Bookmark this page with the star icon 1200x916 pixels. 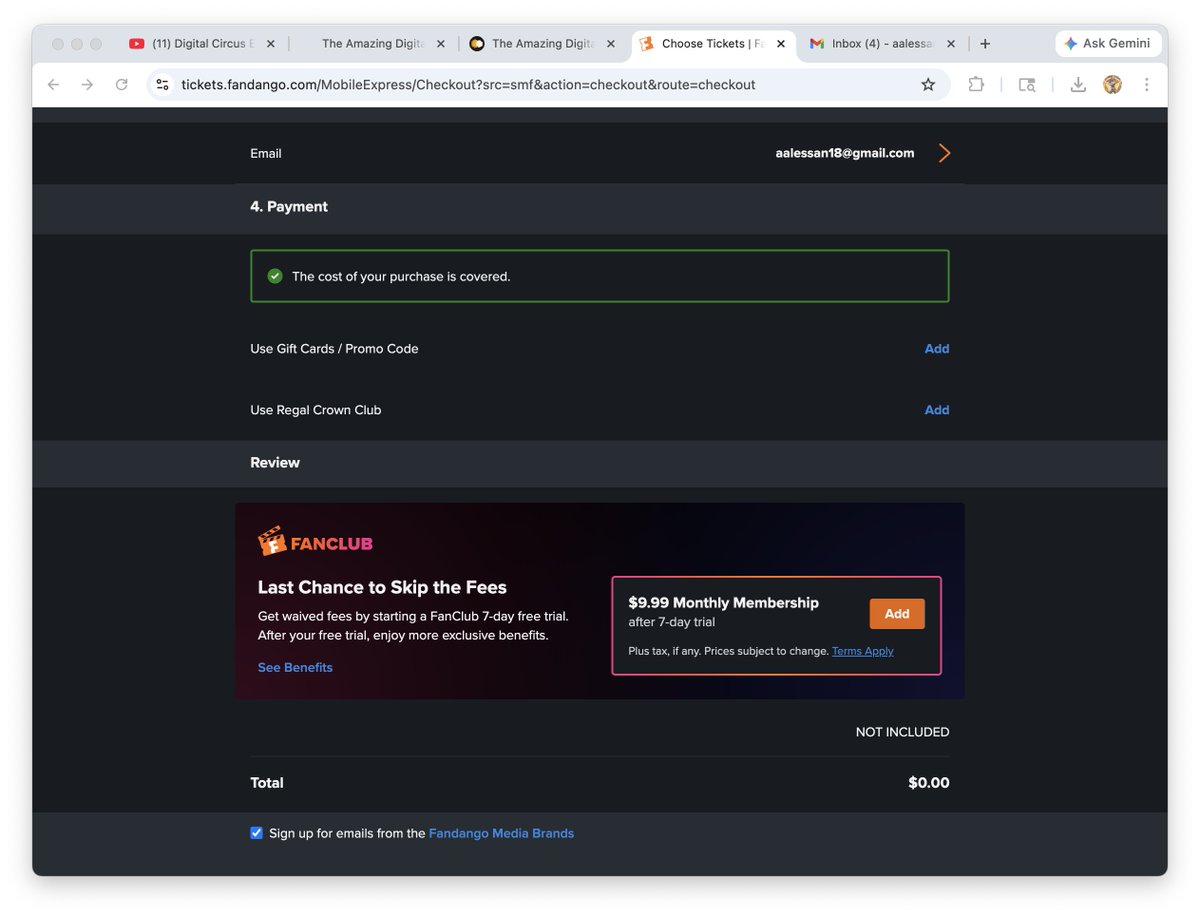928,85
